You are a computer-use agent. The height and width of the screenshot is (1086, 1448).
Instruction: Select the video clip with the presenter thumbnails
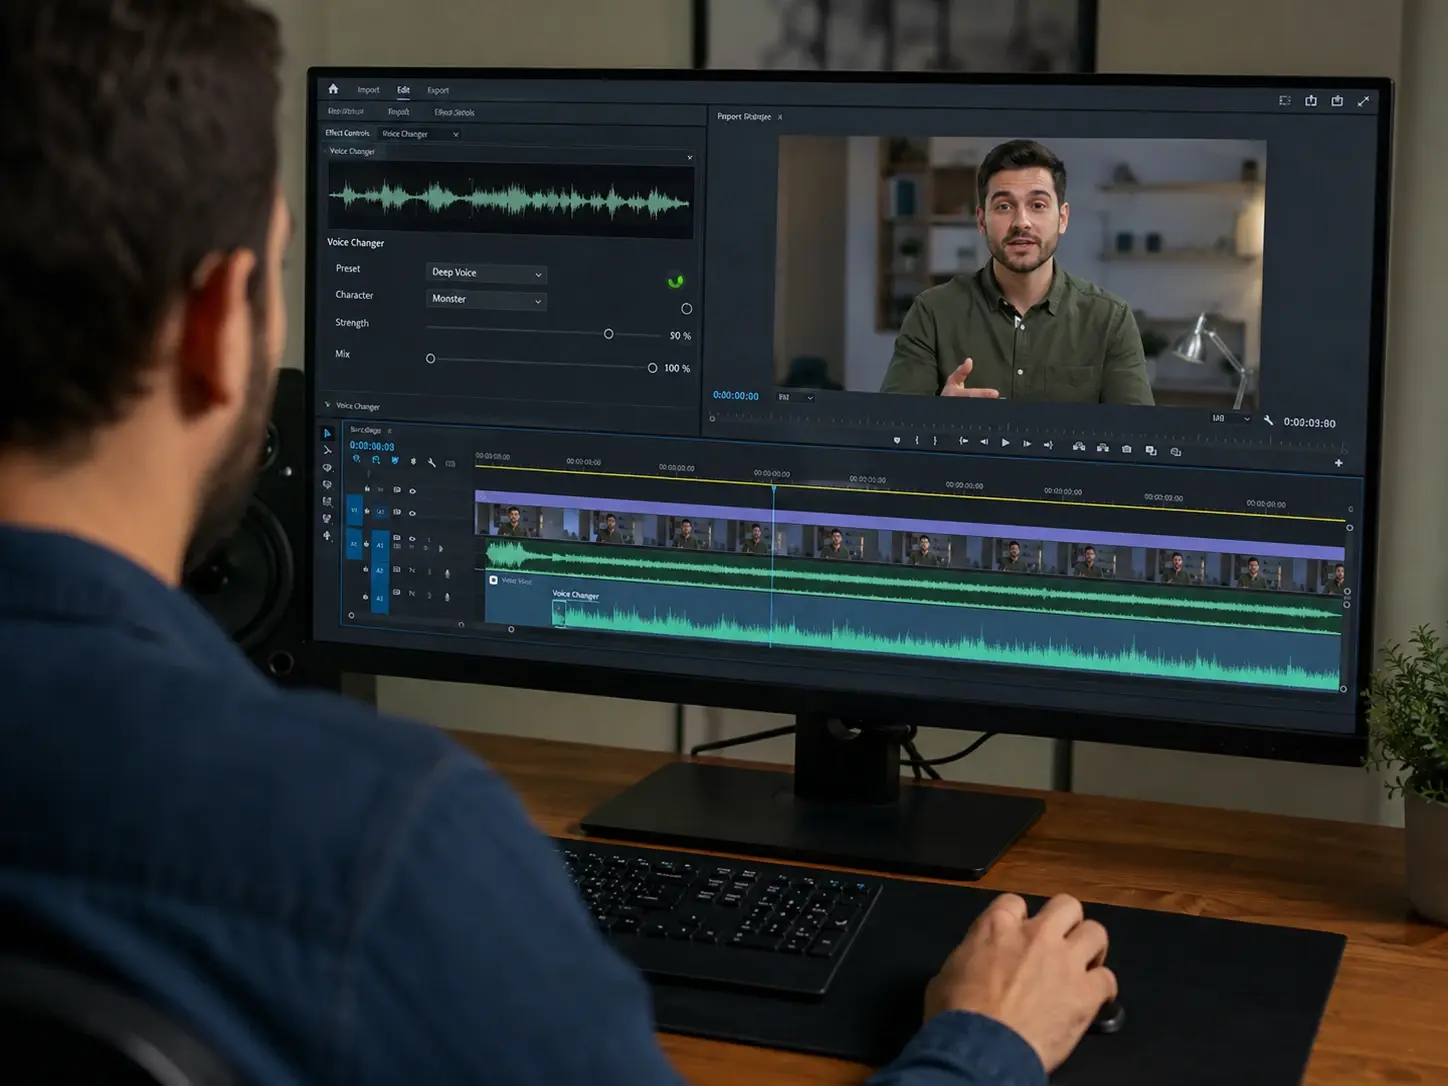pos(910,540)
